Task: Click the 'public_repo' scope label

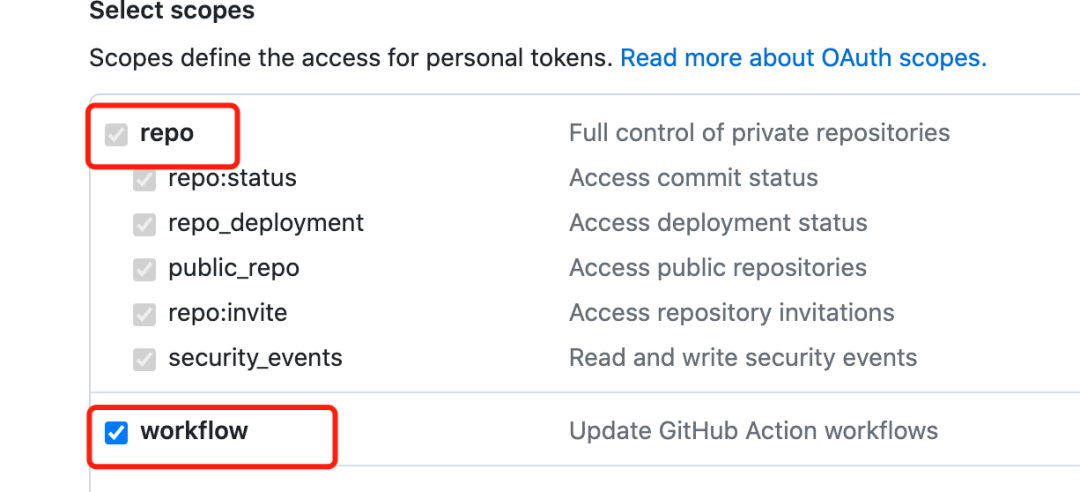Action: (234, 268)
